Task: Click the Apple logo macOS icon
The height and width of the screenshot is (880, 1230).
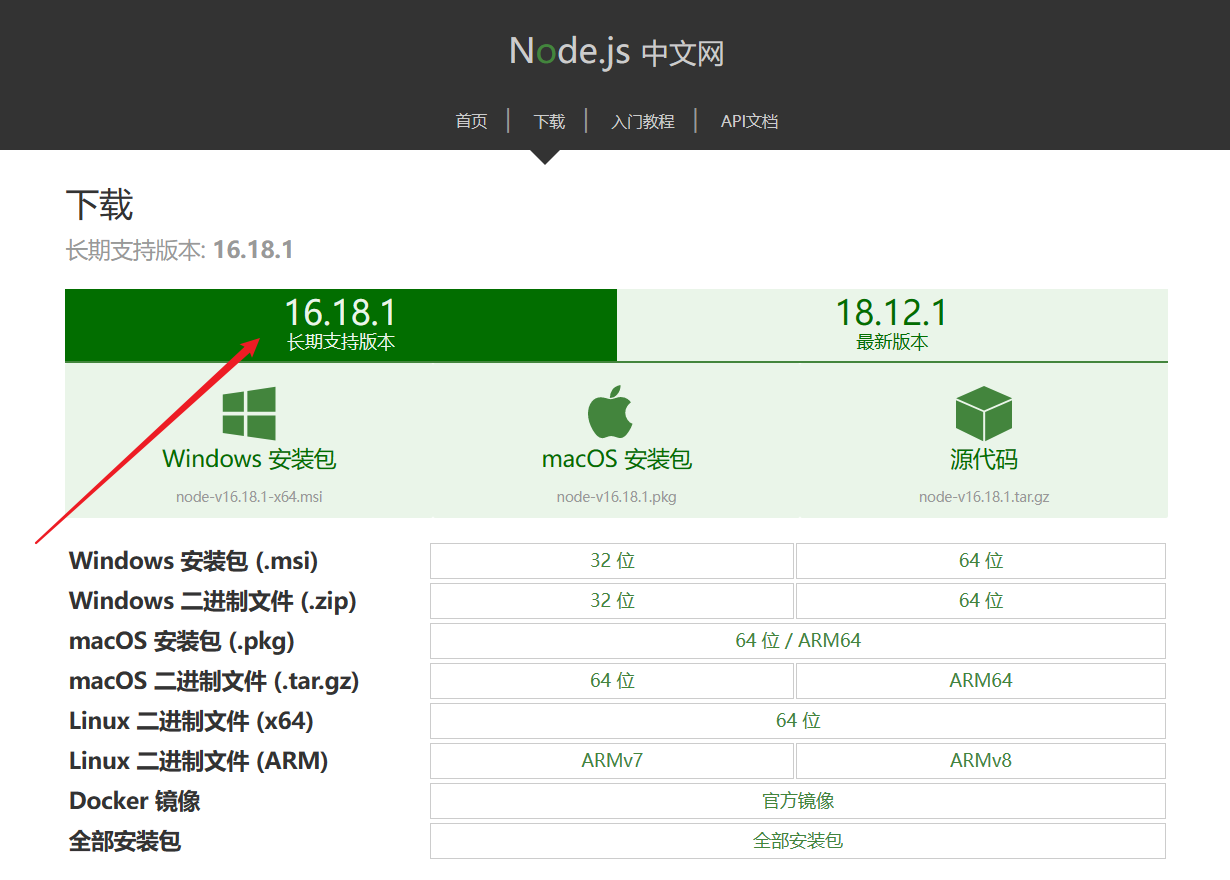Action: [x=611, y=412]
